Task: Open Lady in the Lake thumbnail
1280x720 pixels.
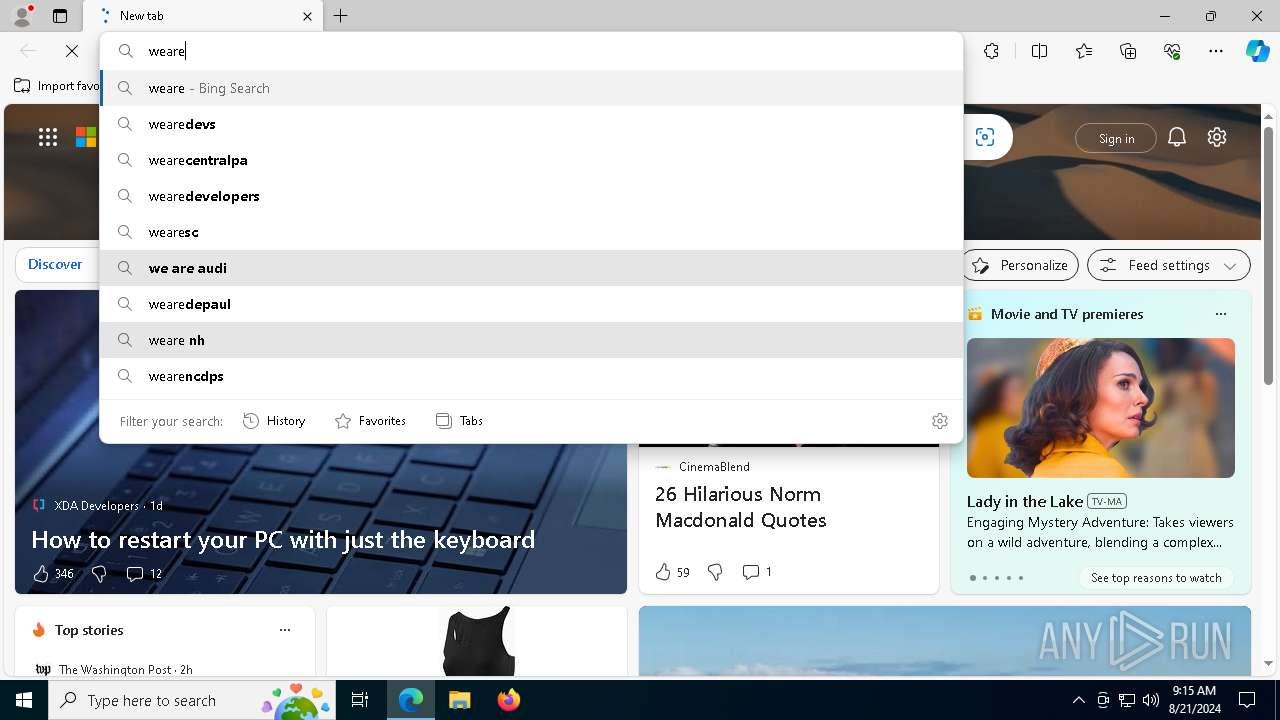Action: pos(1101,408)
